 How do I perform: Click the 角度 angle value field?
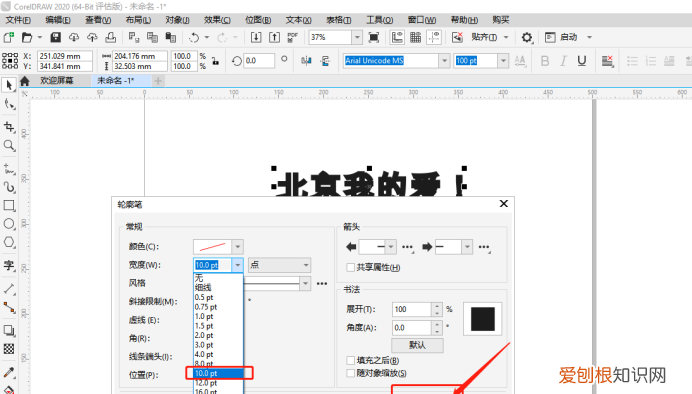point(411,328)
